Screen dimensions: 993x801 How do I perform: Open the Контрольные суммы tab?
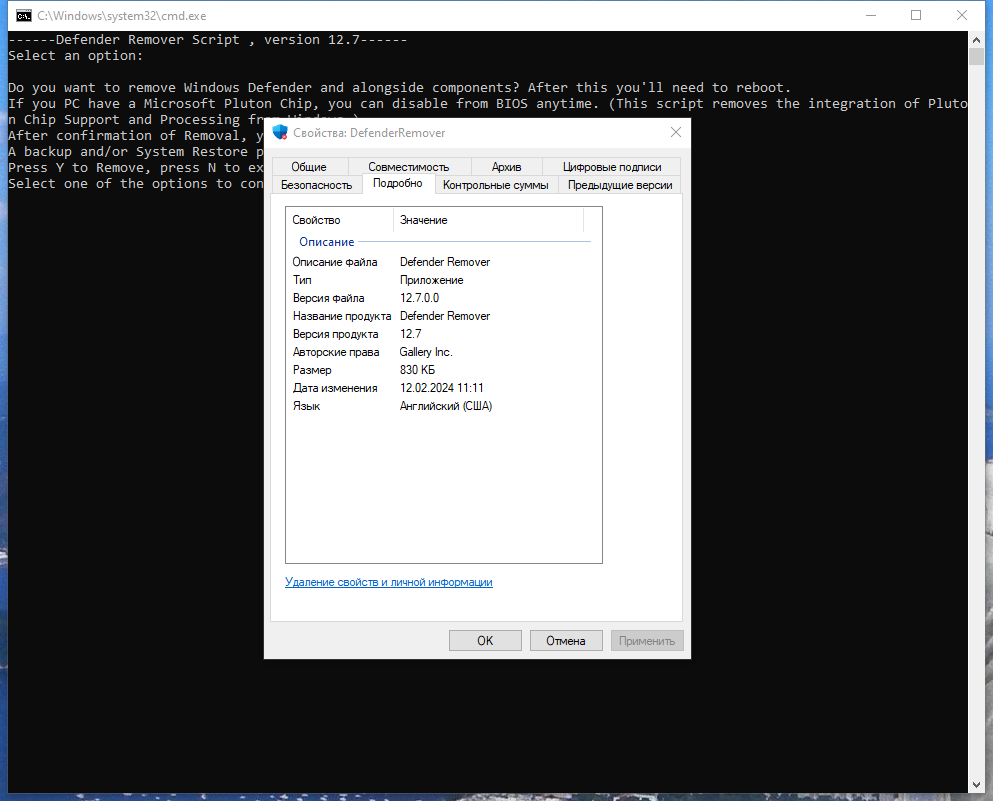click(x=496, y=185)
